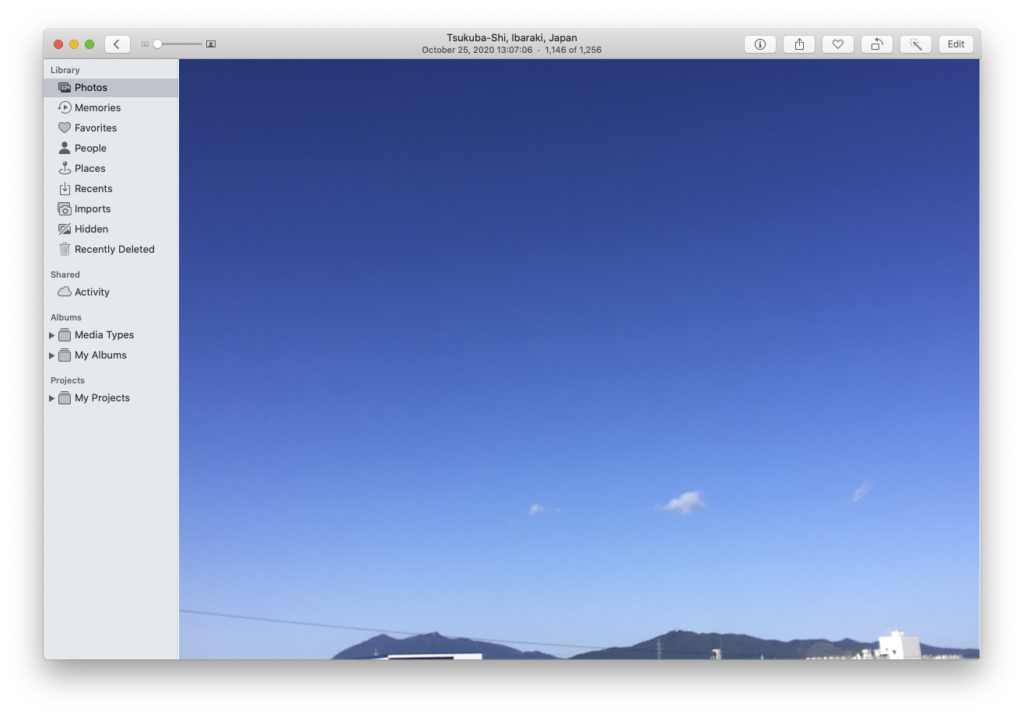Expand the My Albums disclosure triangle
1024x717 pixels.
click(52, 355)
